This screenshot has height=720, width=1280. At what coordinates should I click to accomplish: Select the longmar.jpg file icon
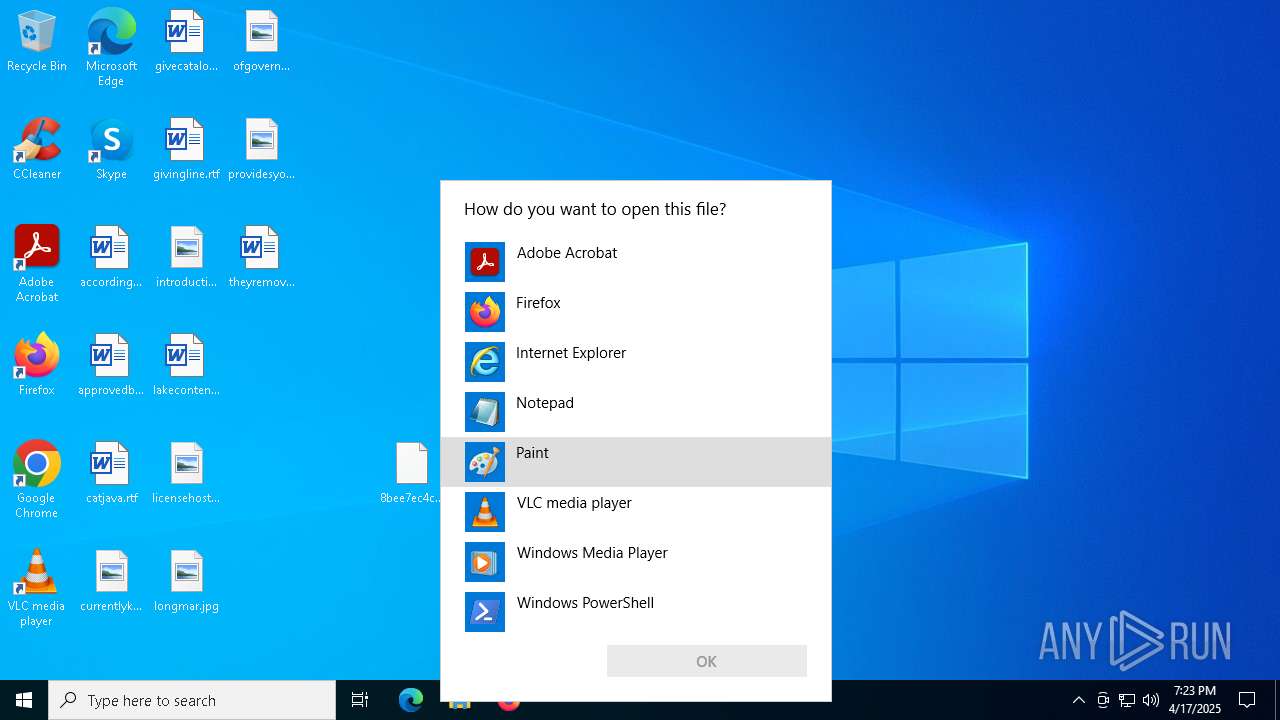[x=186, y=582]
